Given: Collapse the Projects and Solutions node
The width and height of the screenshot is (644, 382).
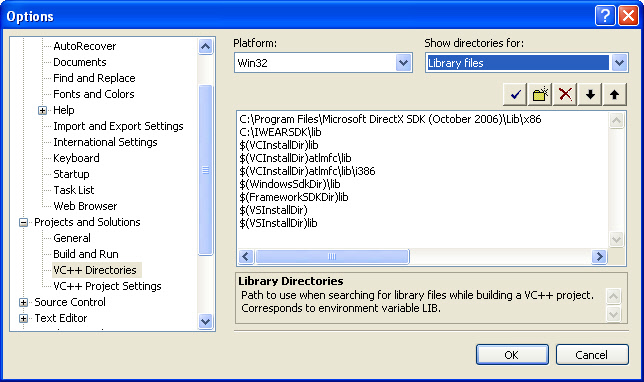Looking at the screenshot, I should tap(23, 222).
